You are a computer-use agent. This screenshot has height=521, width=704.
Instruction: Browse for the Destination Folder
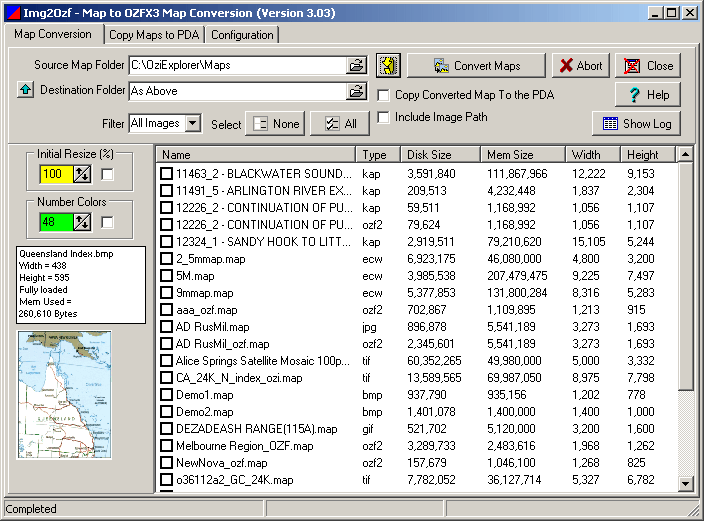(x=356, y=91)
